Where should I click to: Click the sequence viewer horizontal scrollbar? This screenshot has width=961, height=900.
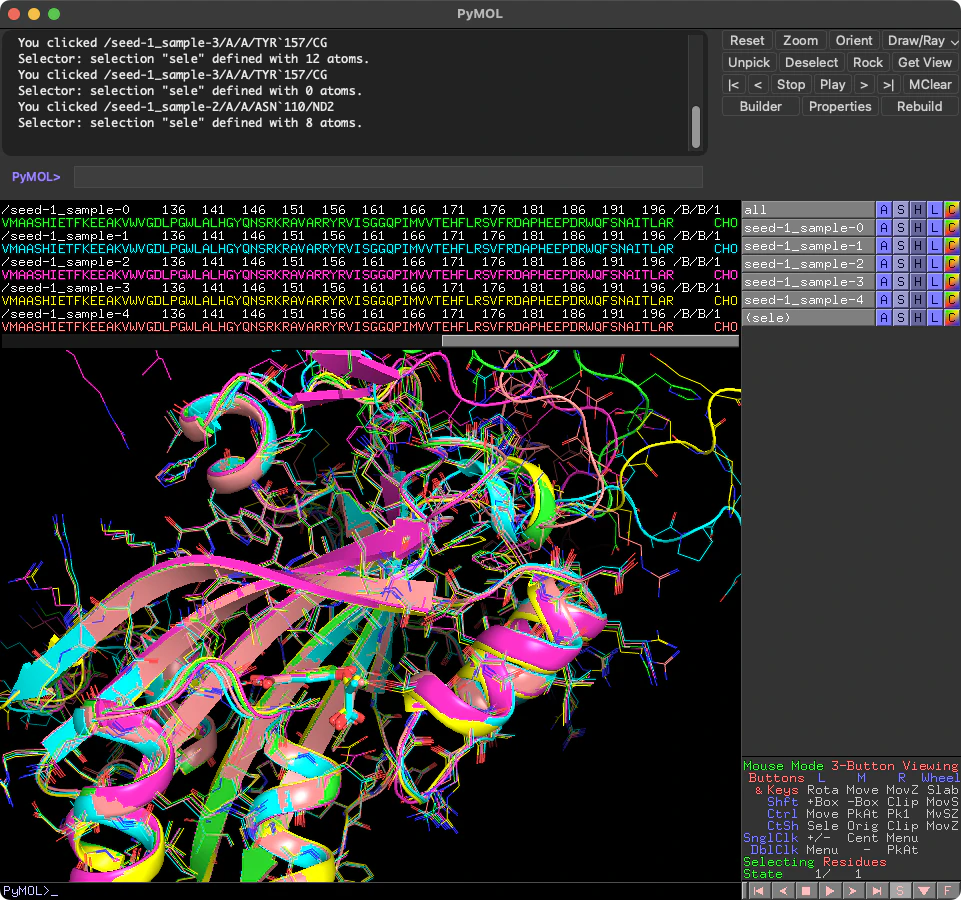pyautogui.click(x=590, y=340)
